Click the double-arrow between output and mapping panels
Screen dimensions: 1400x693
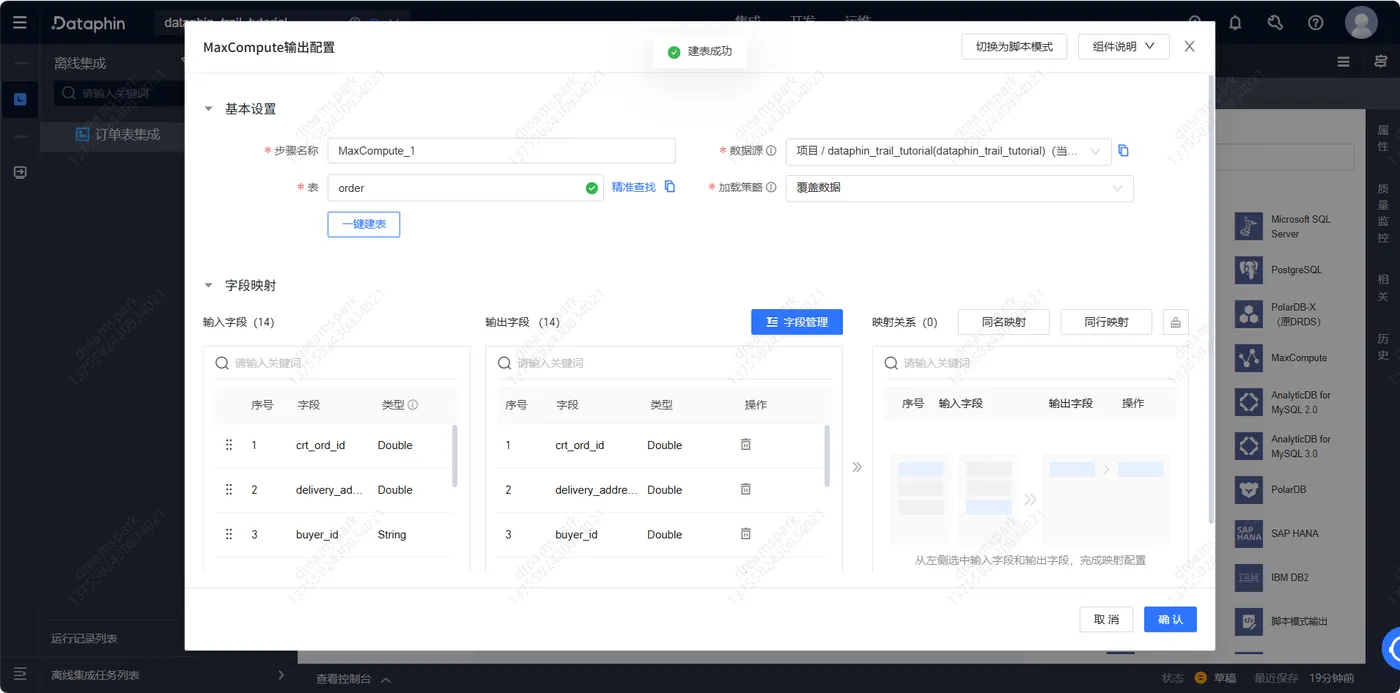(857, 467)
